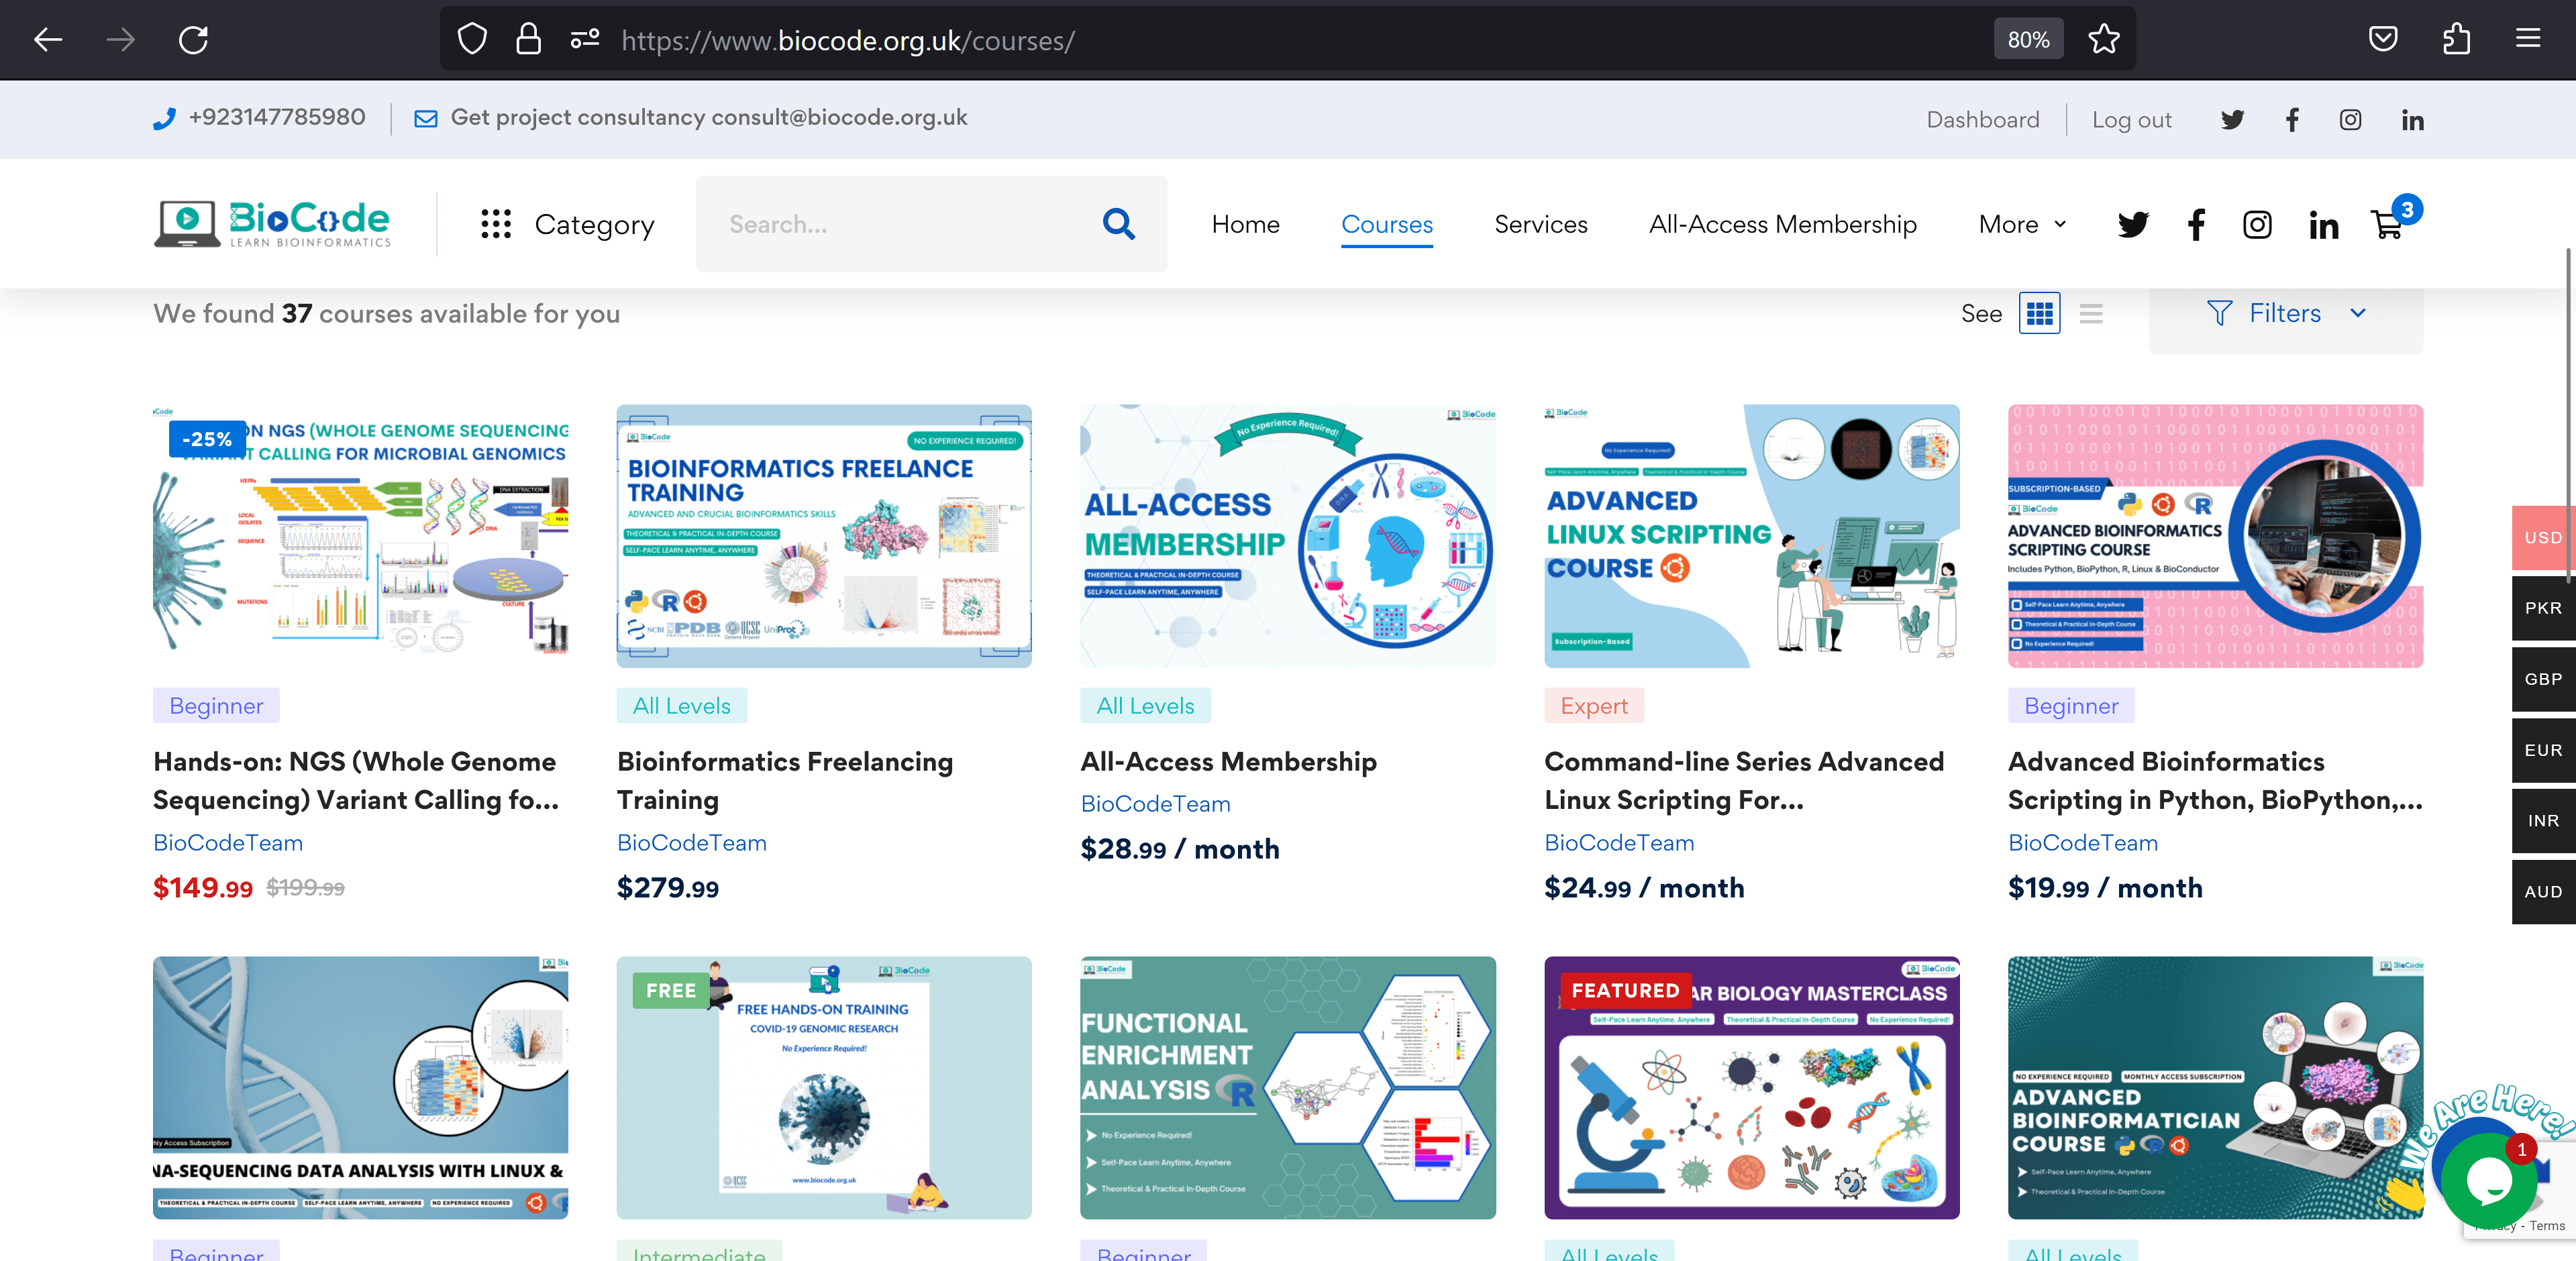Open All-Access Membership in navigation

coord(1783,224)
